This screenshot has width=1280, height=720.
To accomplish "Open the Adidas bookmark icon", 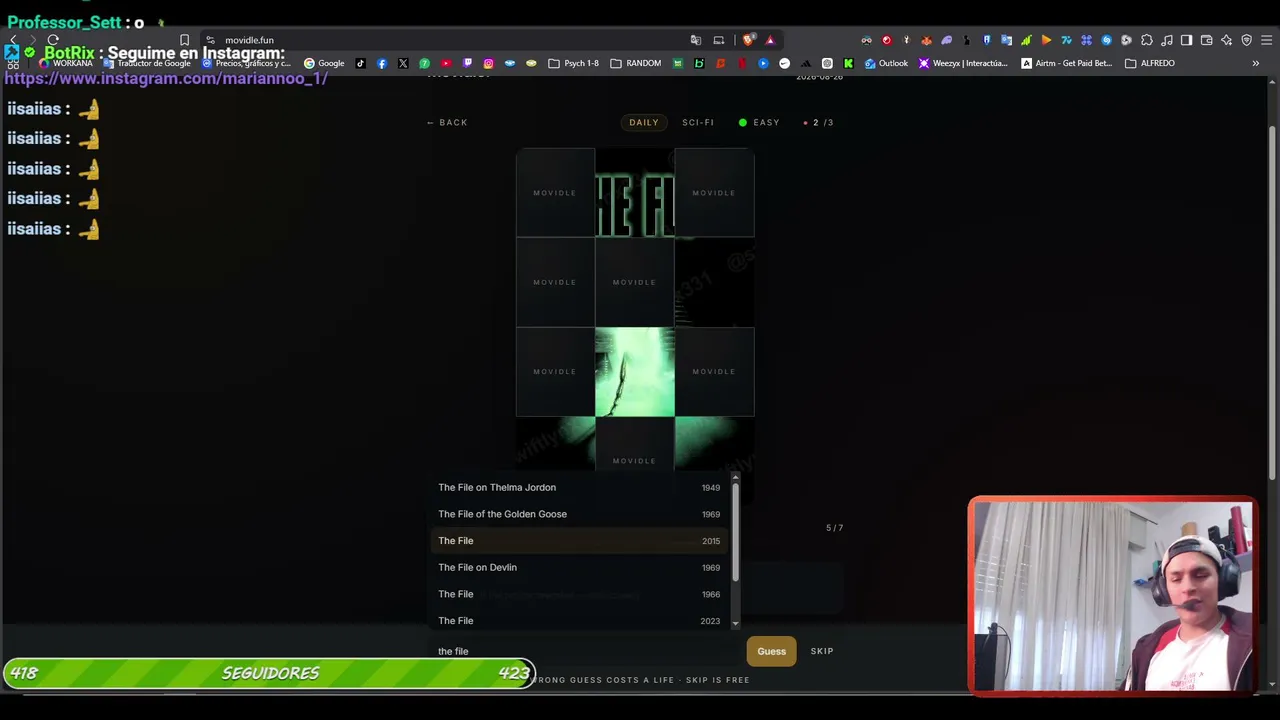I will click(806, 63).
